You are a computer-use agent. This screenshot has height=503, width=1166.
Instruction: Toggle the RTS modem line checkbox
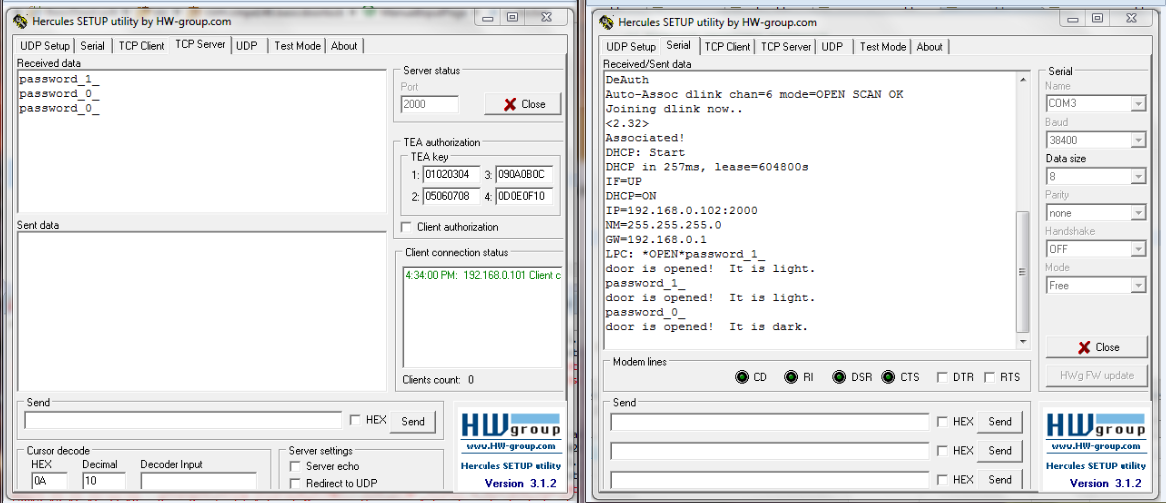coord(989,377)
